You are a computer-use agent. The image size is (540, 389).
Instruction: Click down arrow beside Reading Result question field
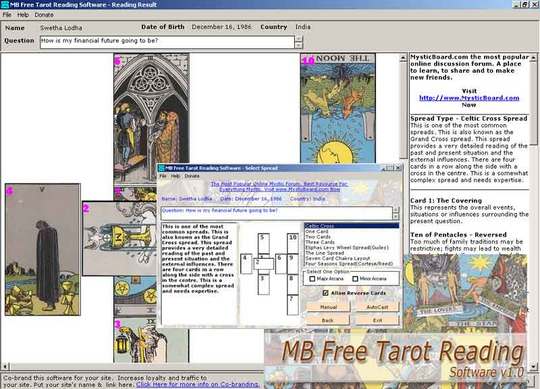pyautogui.click(x=299, y=45)
